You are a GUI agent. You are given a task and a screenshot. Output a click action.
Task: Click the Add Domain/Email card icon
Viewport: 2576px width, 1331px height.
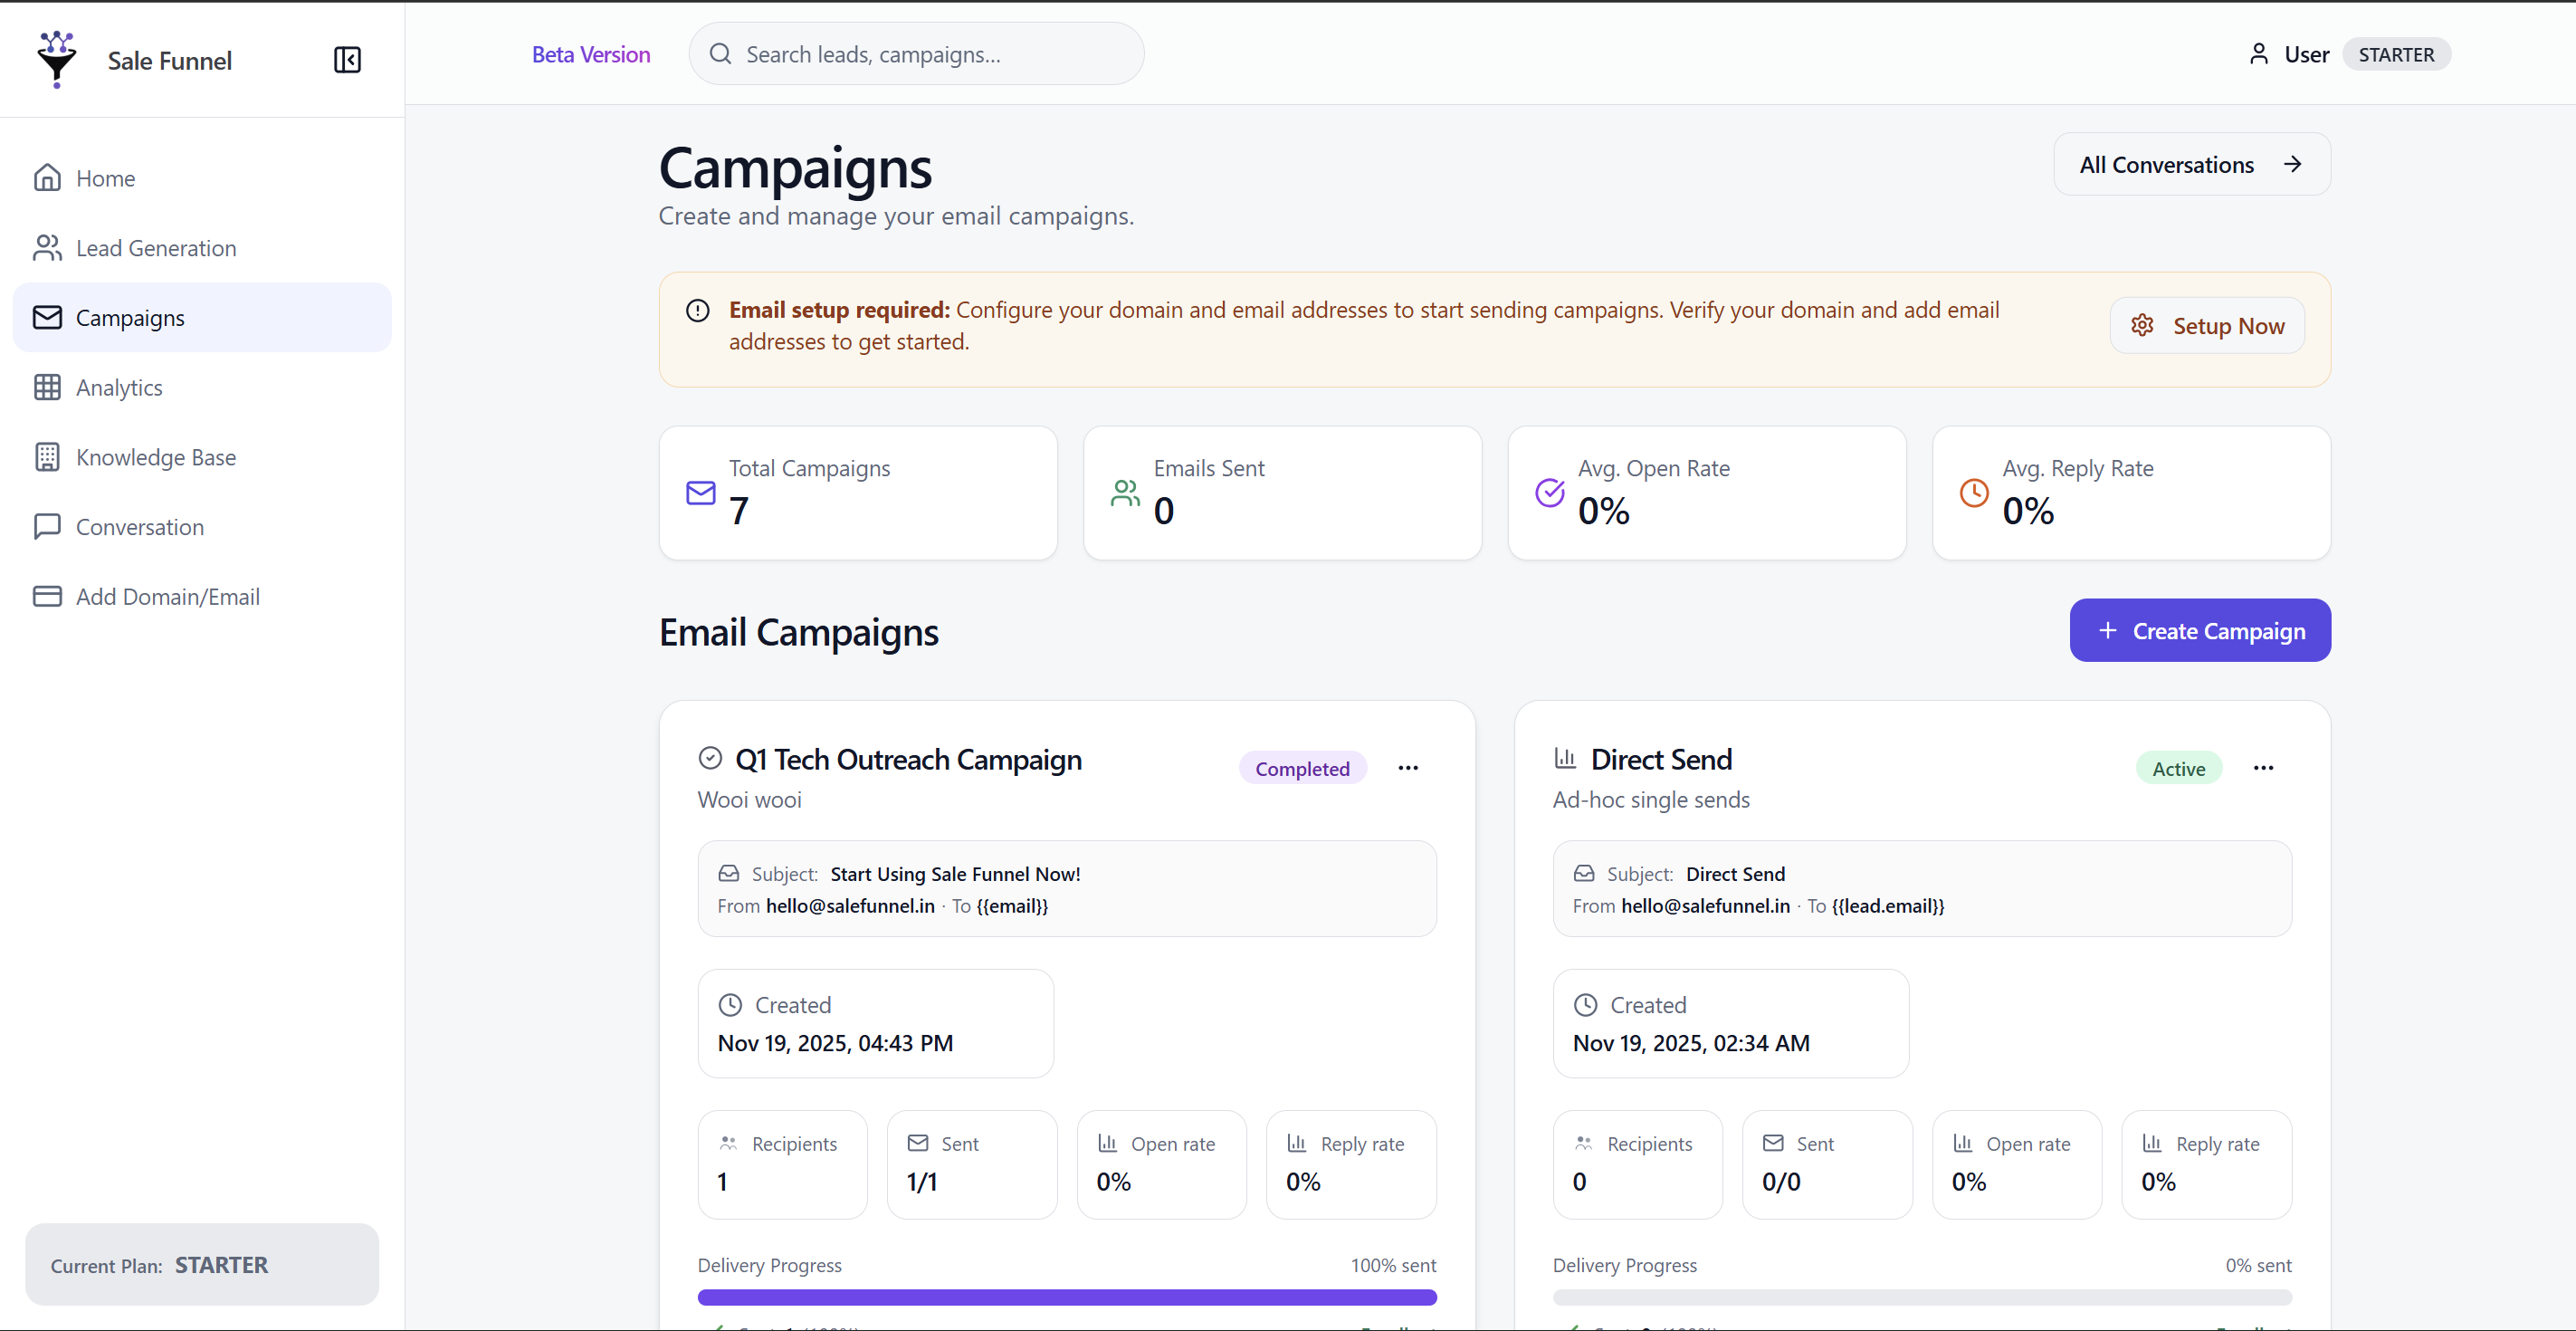click(47, 597)
